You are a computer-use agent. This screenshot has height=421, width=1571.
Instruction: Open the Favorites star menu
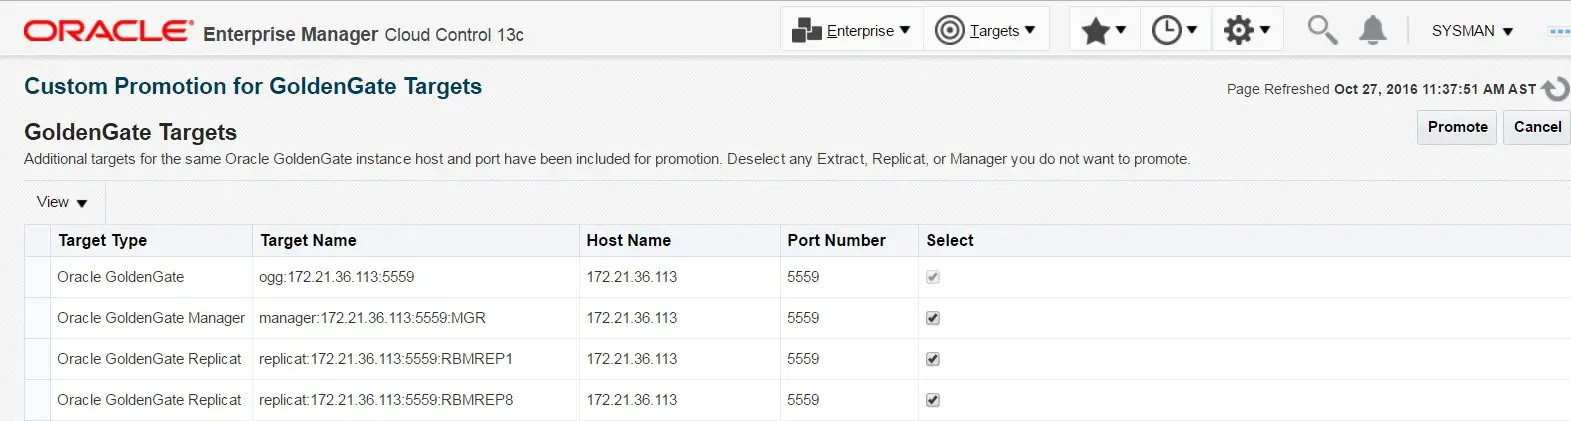pyautogui.click(x=1104, y=30)
